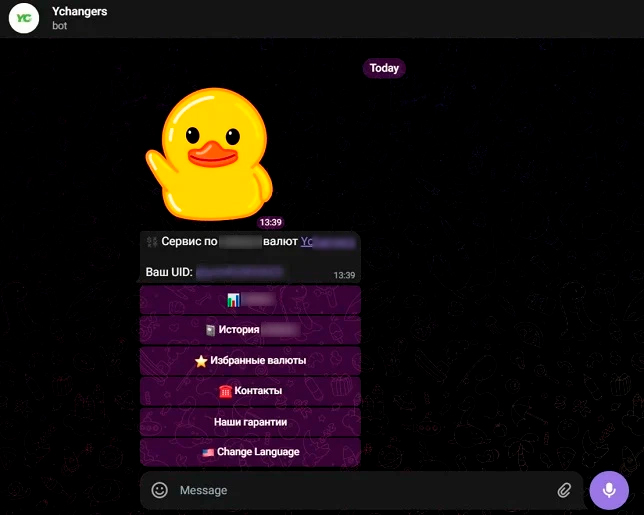Click the red telephone icon on Контакты

pos(225,391)
